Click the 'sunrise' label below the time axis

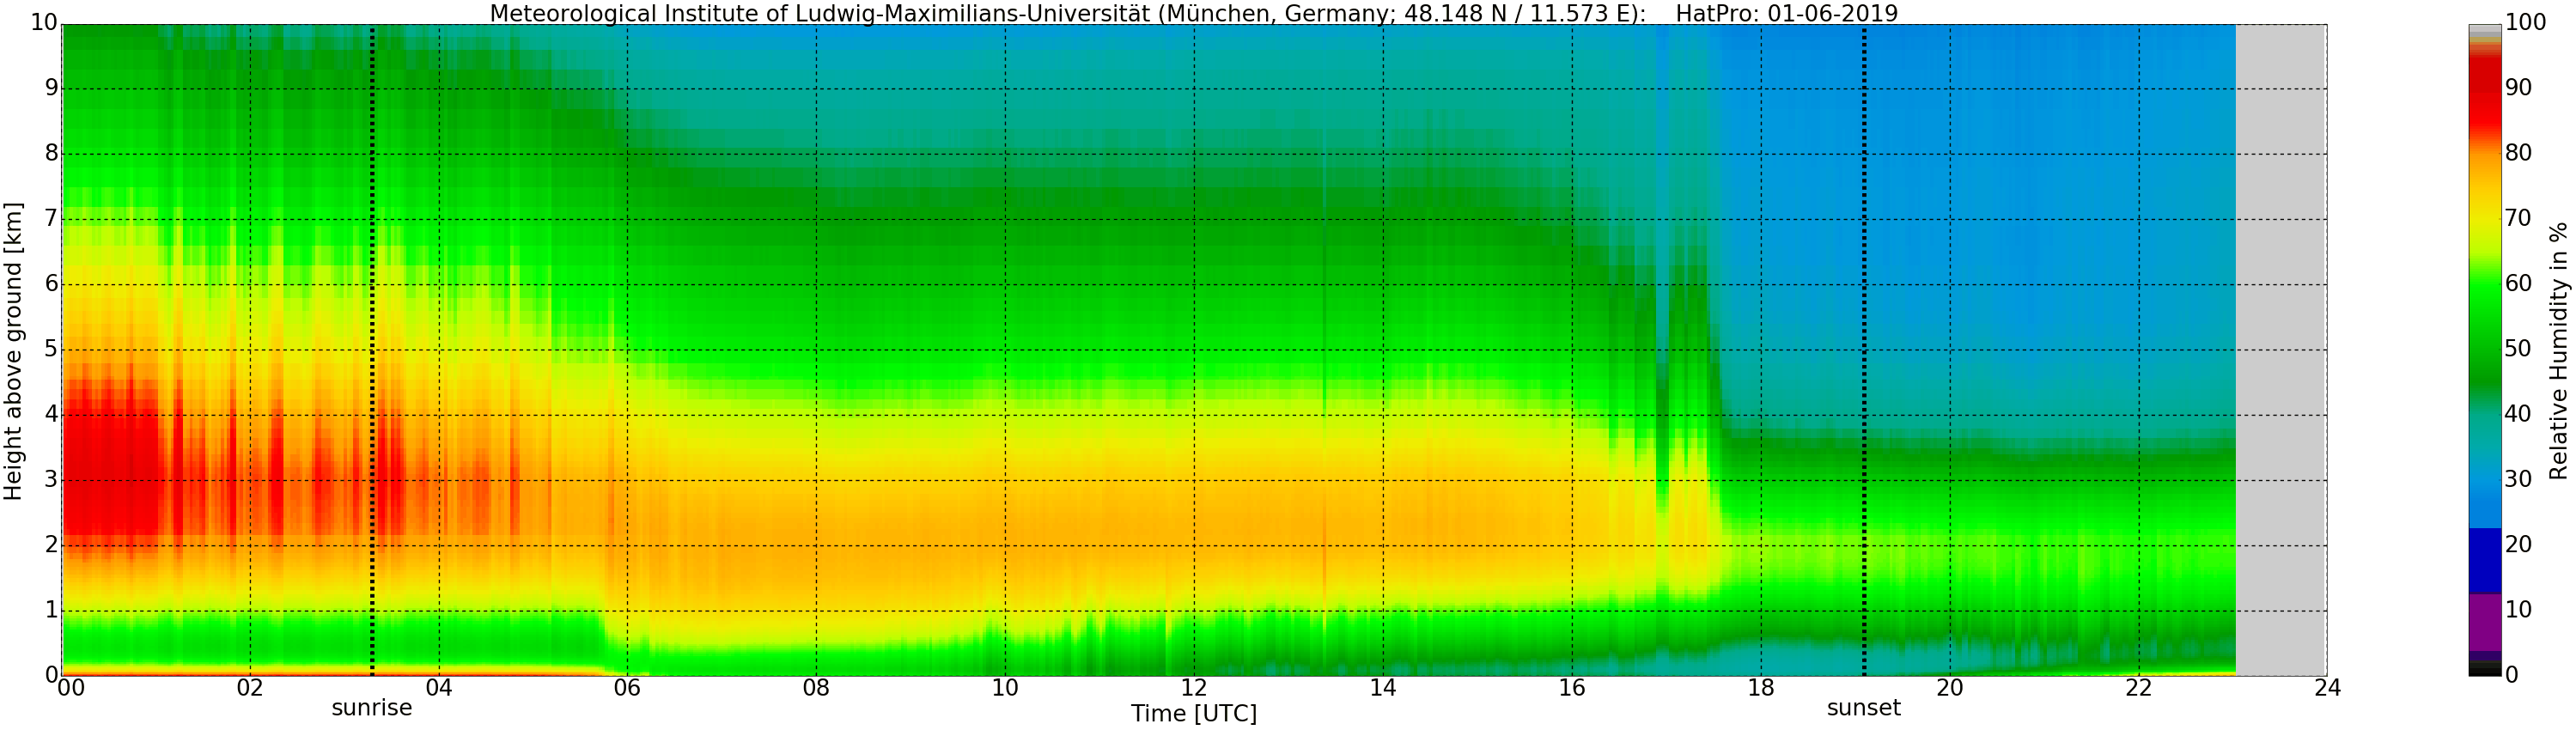point(372,708)
